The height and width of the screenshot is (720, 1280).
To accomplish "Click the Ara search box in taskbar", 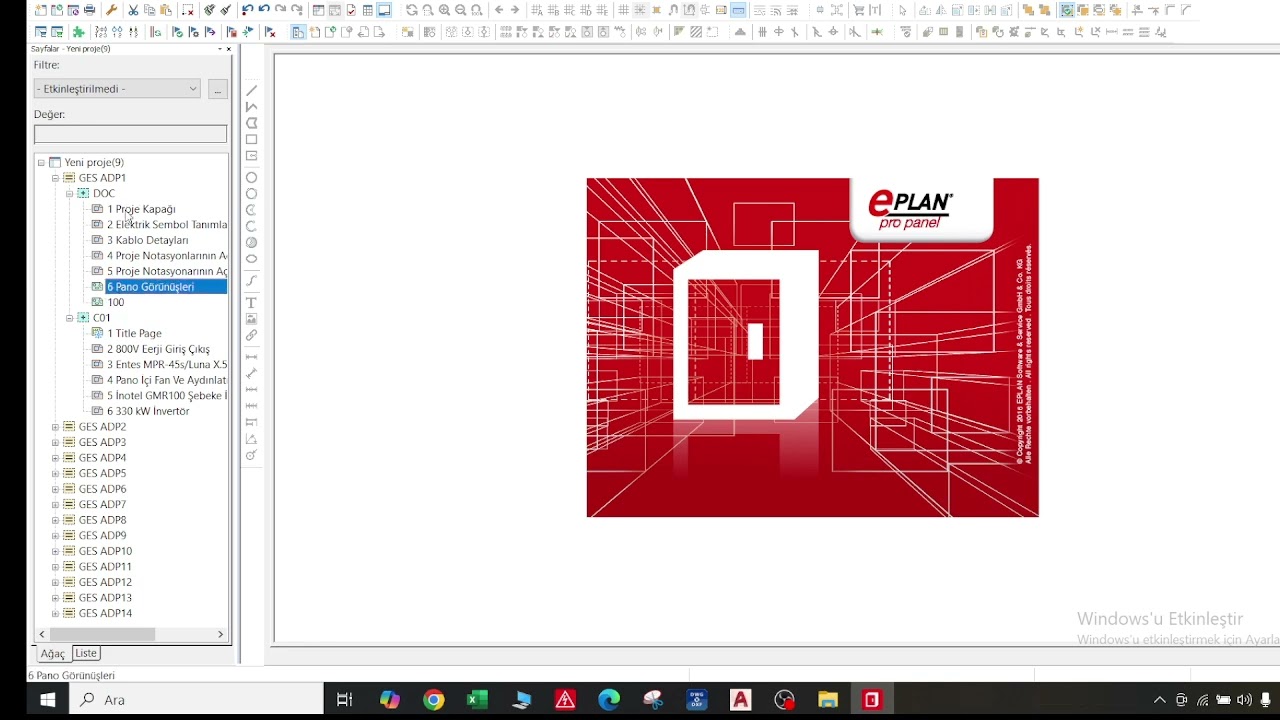I will [196, 700].
